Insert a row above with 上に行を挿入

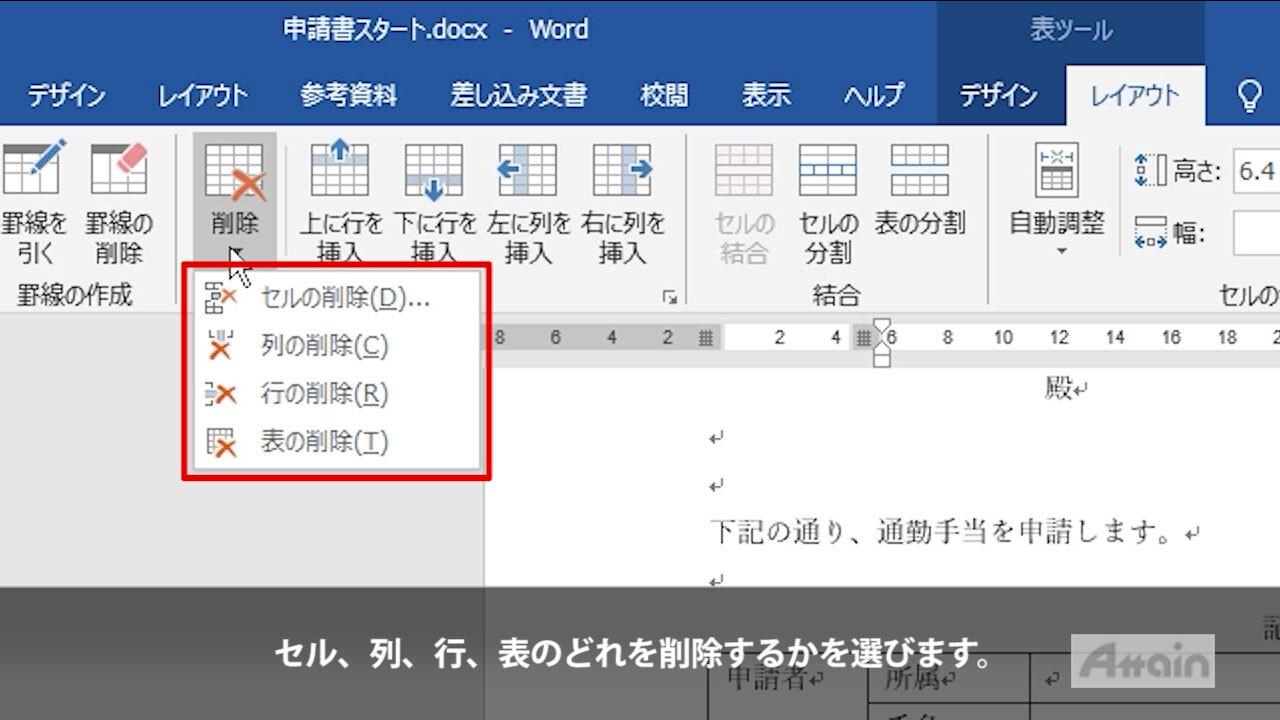click(x=341, y=203)
